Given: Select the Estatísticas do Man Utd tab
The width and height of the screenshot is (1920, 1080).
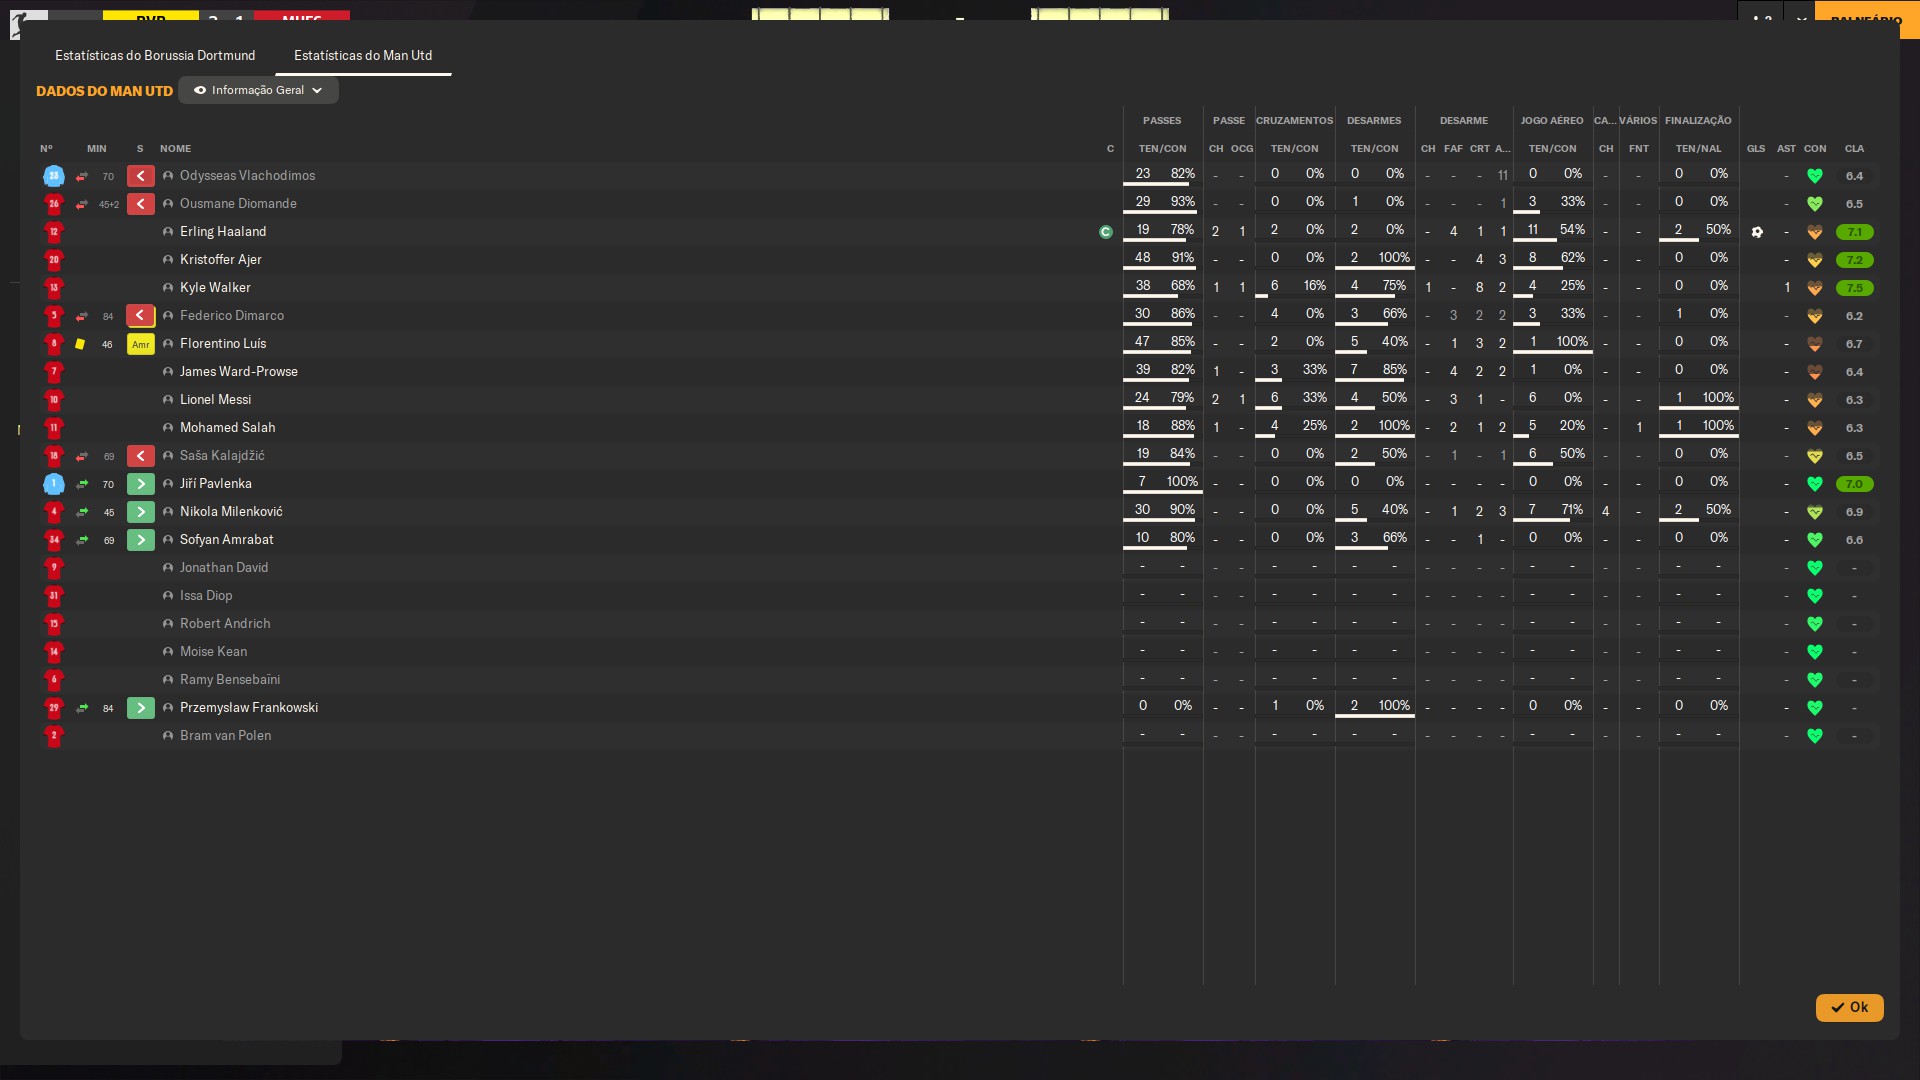Looking at the screenshot, I should 363,55.
